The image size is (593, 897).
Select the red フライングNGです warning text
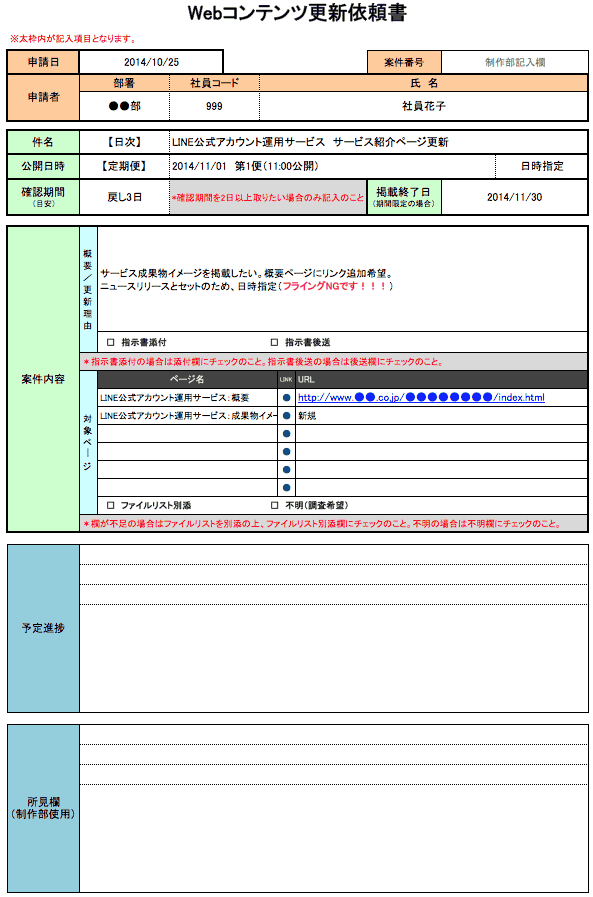coord(335,286)
